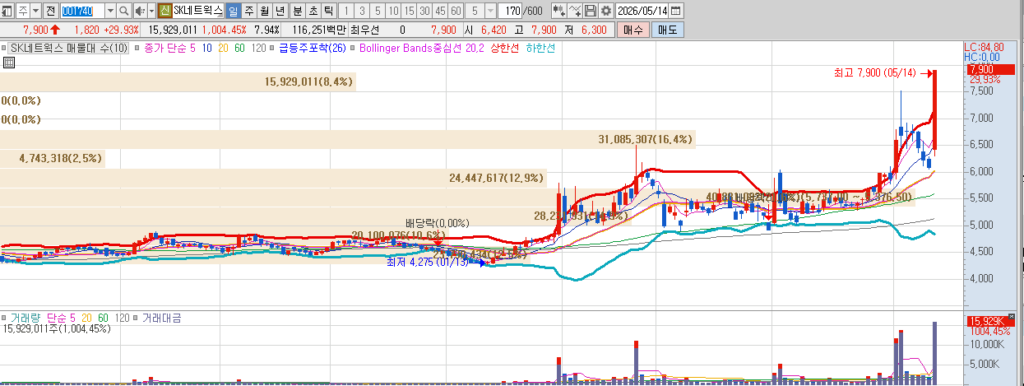The height and width of the screenshot is (386, 1024).
Task: Select the 10 interval button
Action: click(x=393, y=11)
